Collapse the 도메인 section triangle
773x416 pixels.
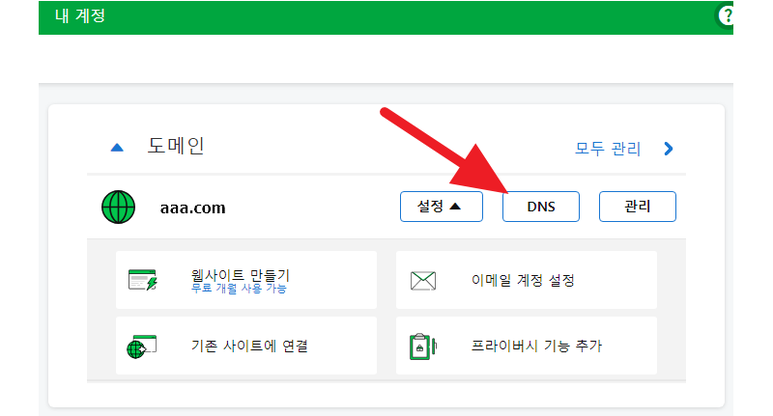117,148
